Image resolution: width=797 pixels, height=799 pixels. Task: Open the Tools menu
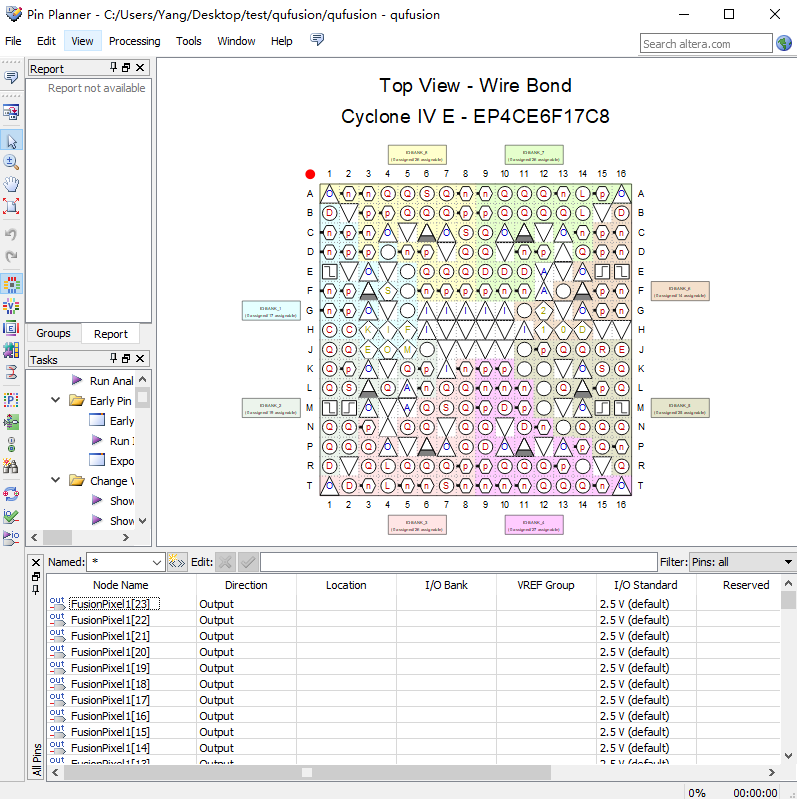pyautogui.click(x=189, y=41)
